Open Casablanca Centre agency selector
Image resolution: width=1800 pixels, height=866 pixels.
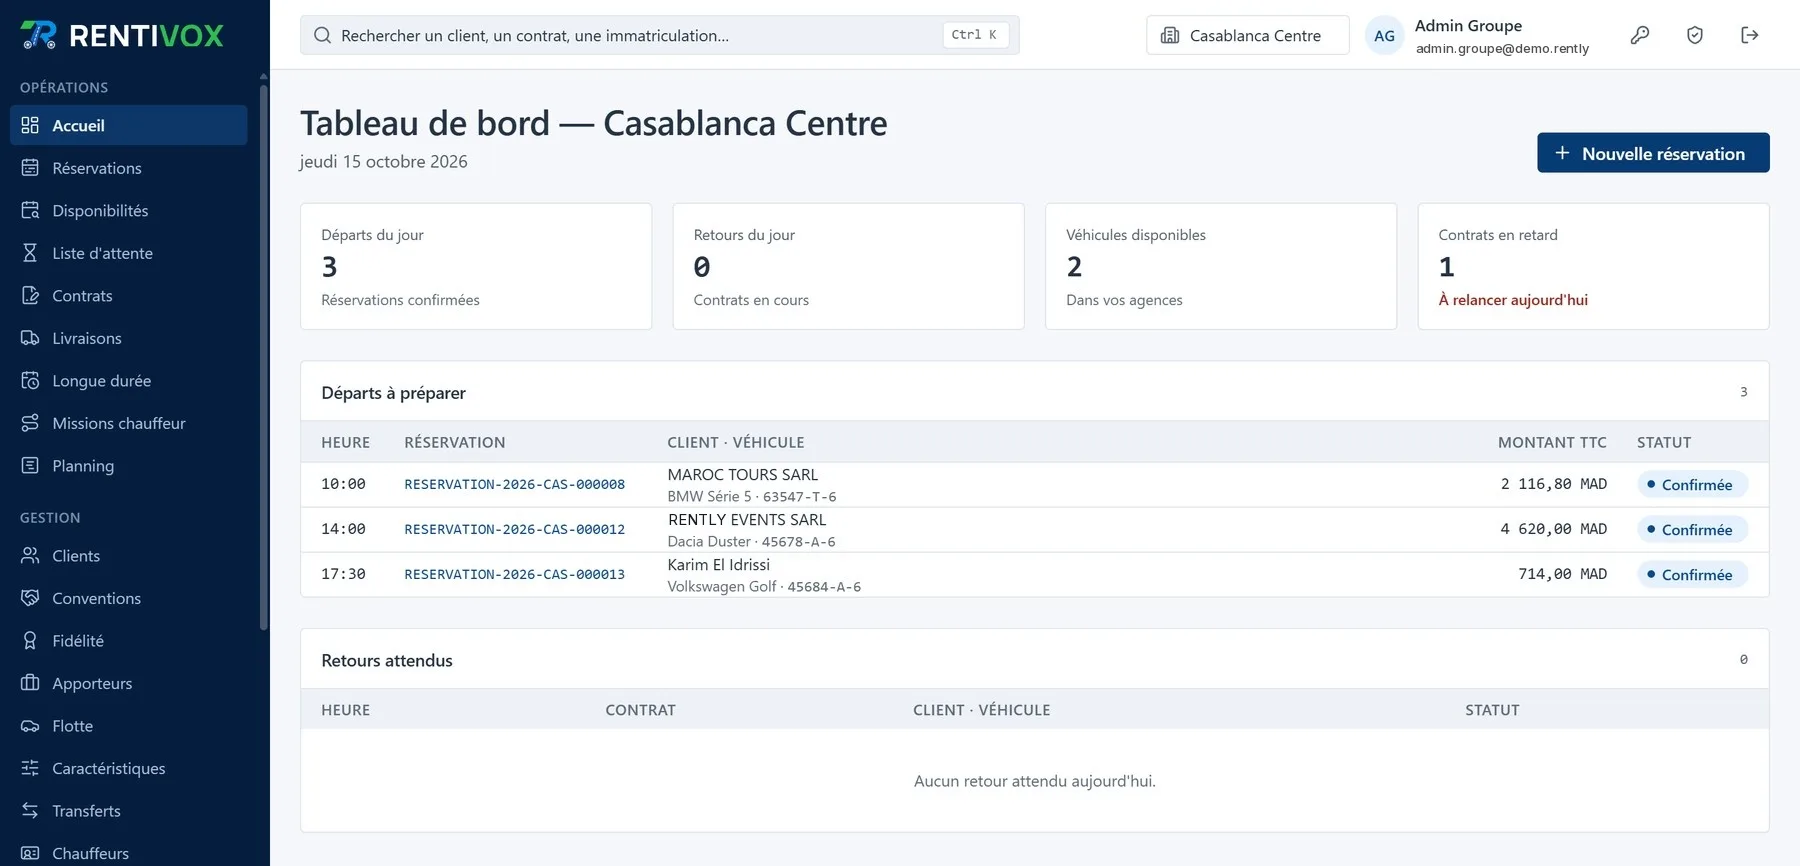pyautogui.click(x=1247, y=35)
